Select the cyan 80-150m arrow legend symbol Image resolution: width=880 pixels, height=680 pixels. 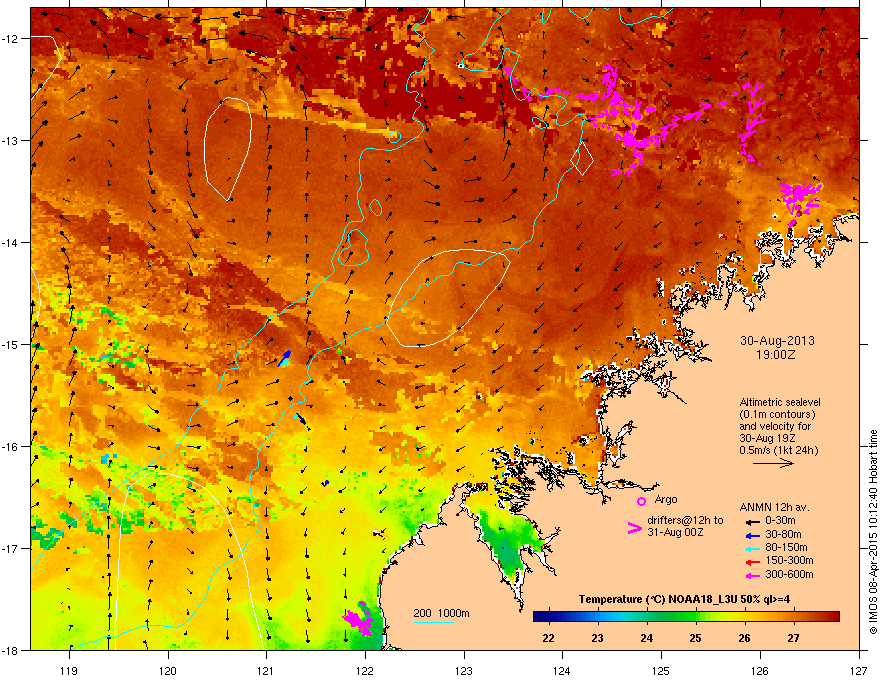coord(752,549)
